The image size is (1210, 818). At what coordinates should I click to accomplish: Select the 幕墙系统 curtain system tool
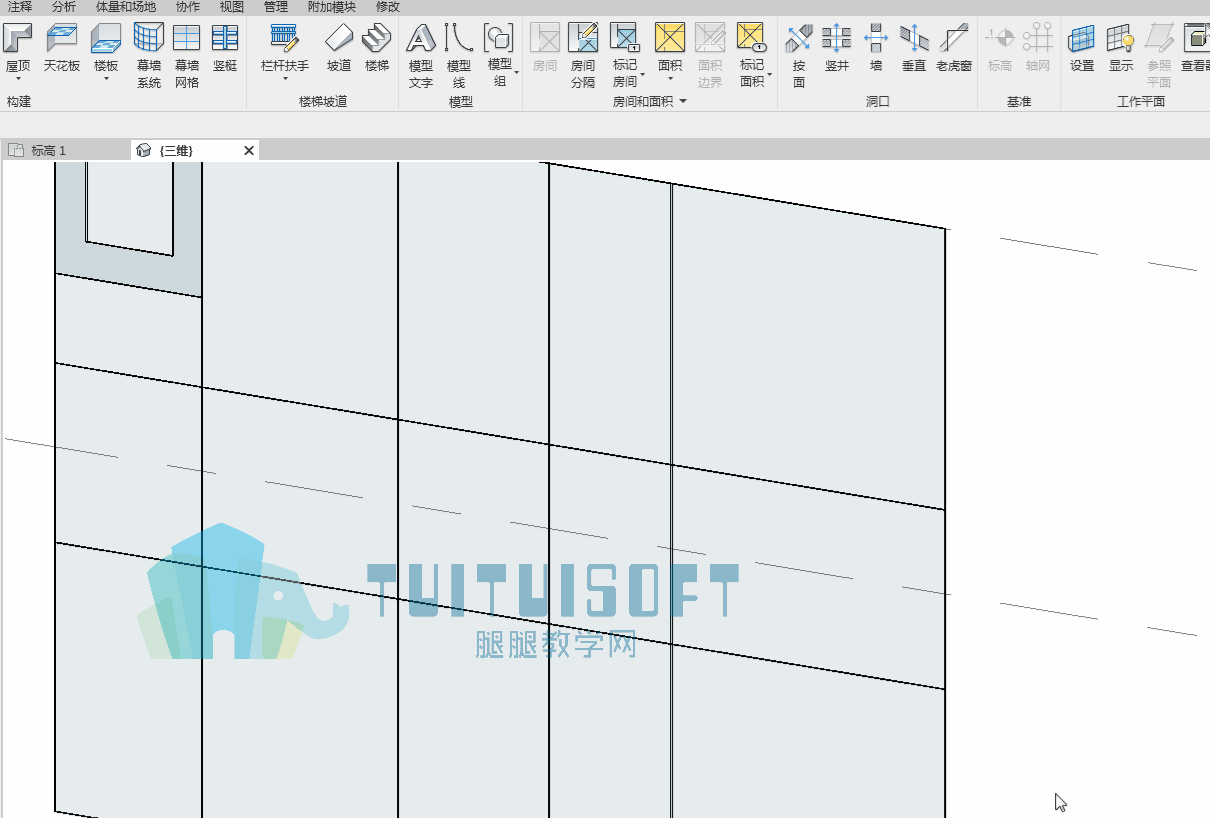pyautogui.click(x=149, y=56)
